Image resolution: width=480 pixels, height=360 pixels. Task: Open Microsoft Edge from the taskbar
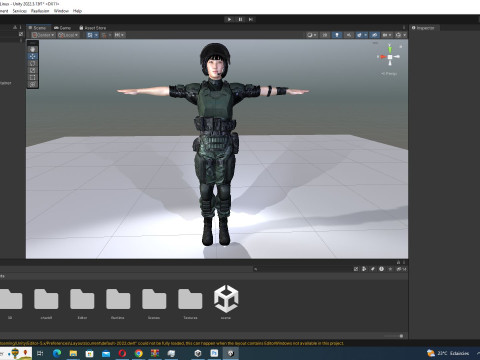click(57, 353)
